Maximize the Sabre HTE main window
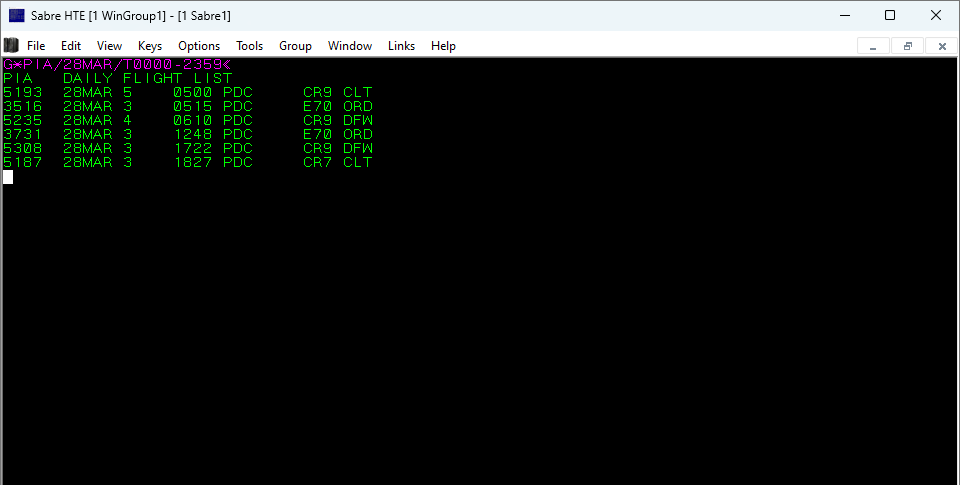Image resolution: width=960 pixels, height=485 pixels. 890,15
